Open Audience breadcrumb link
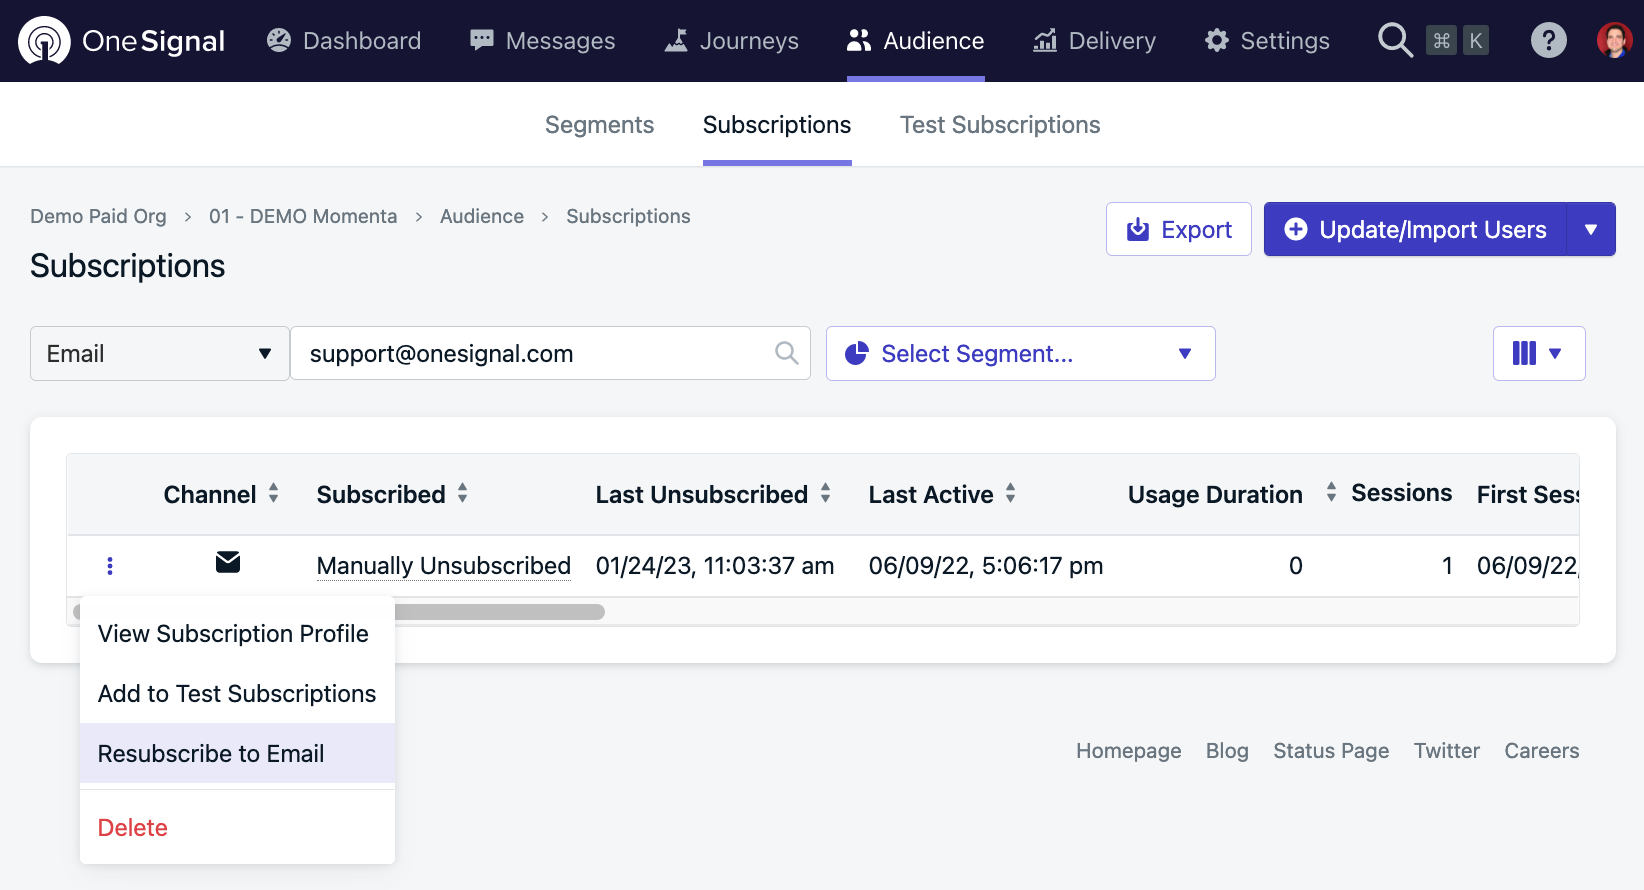1644x890 pixels. coord(482,216)
